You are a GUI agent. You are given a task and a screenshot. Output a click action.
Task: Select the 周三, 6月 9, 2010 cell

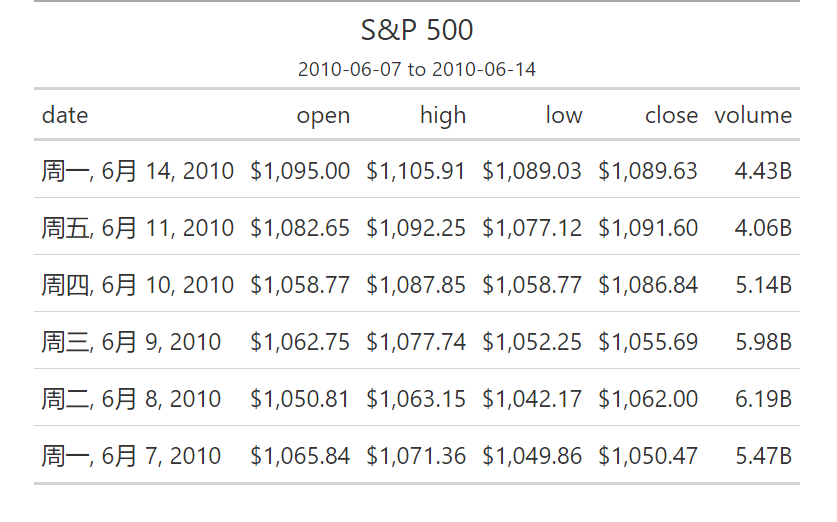131,342
